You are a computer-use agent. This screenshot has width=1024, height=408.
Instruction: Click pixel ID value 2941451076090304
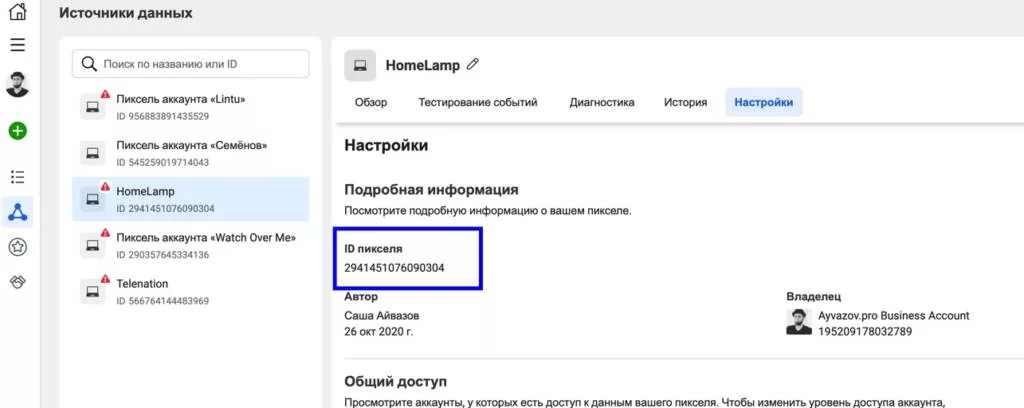[x=394, y=268]
